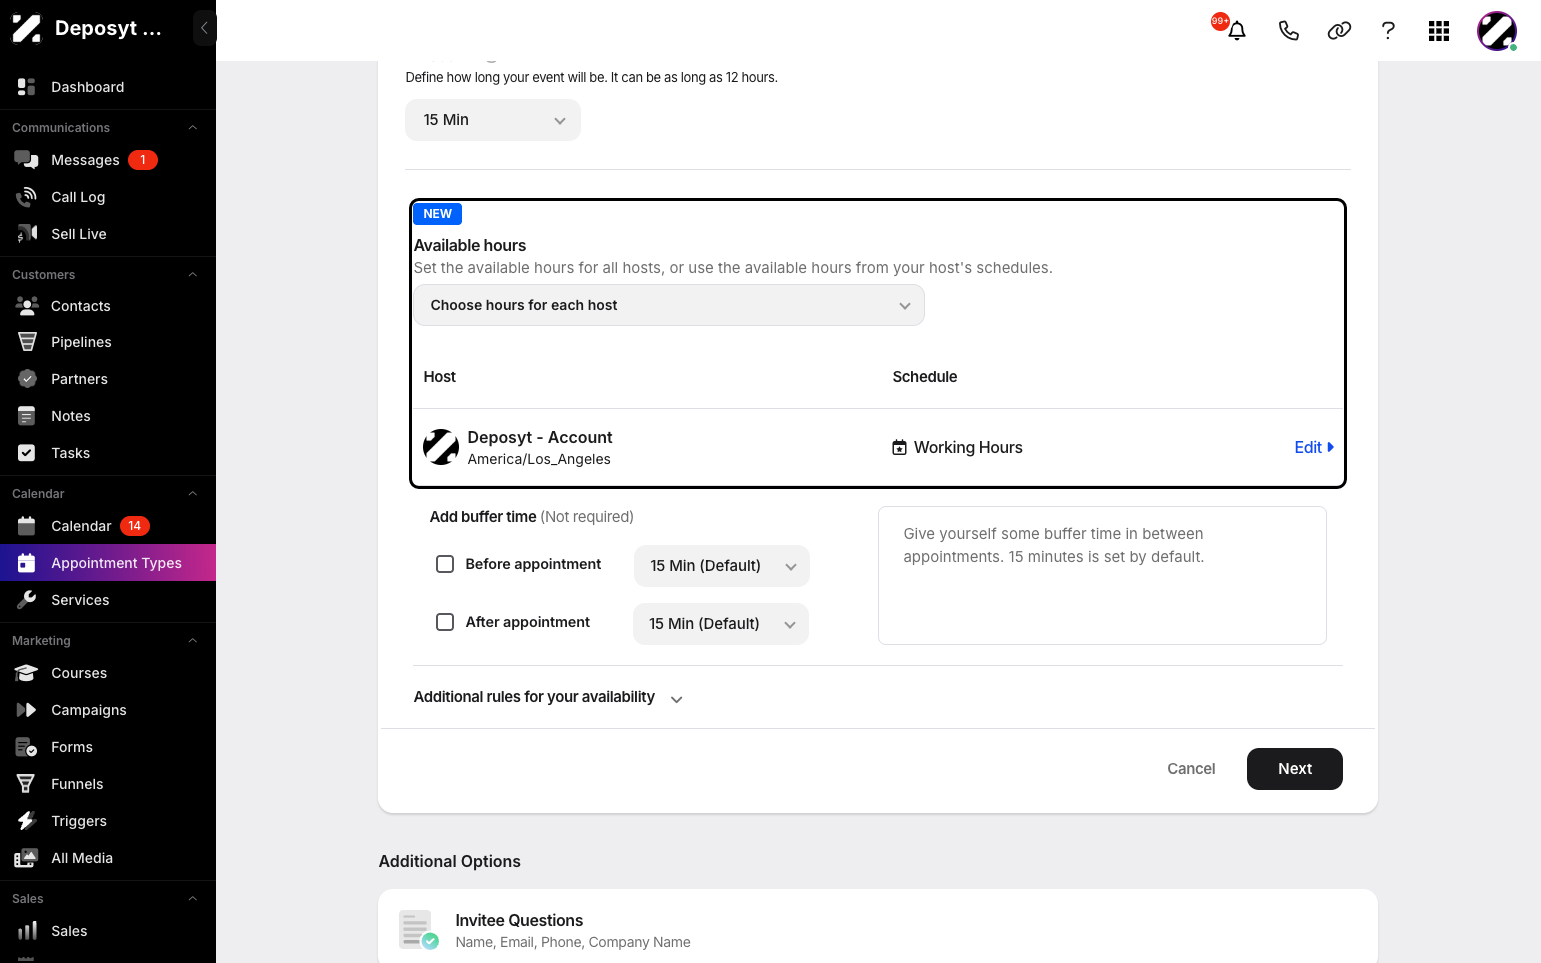Click the Working Hours calendar icon

tap(899, 447)
